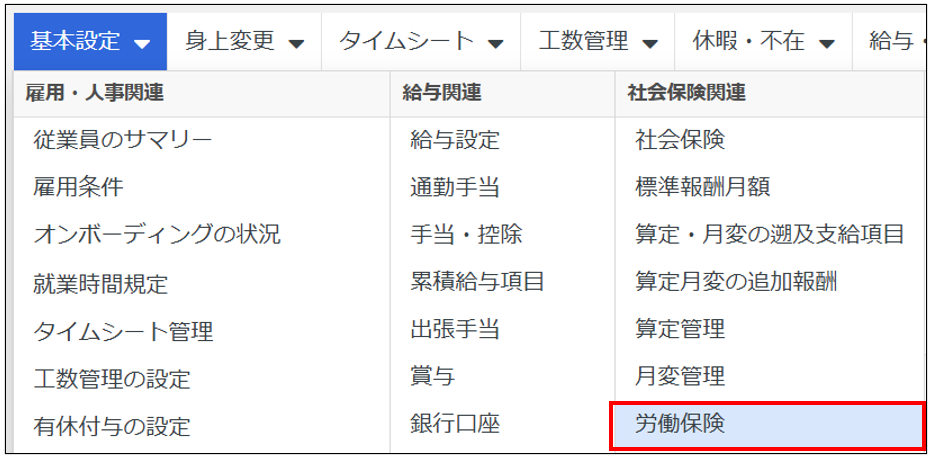
Task: Click 雇用条件 in the menu
Action: tap(78, 187)
